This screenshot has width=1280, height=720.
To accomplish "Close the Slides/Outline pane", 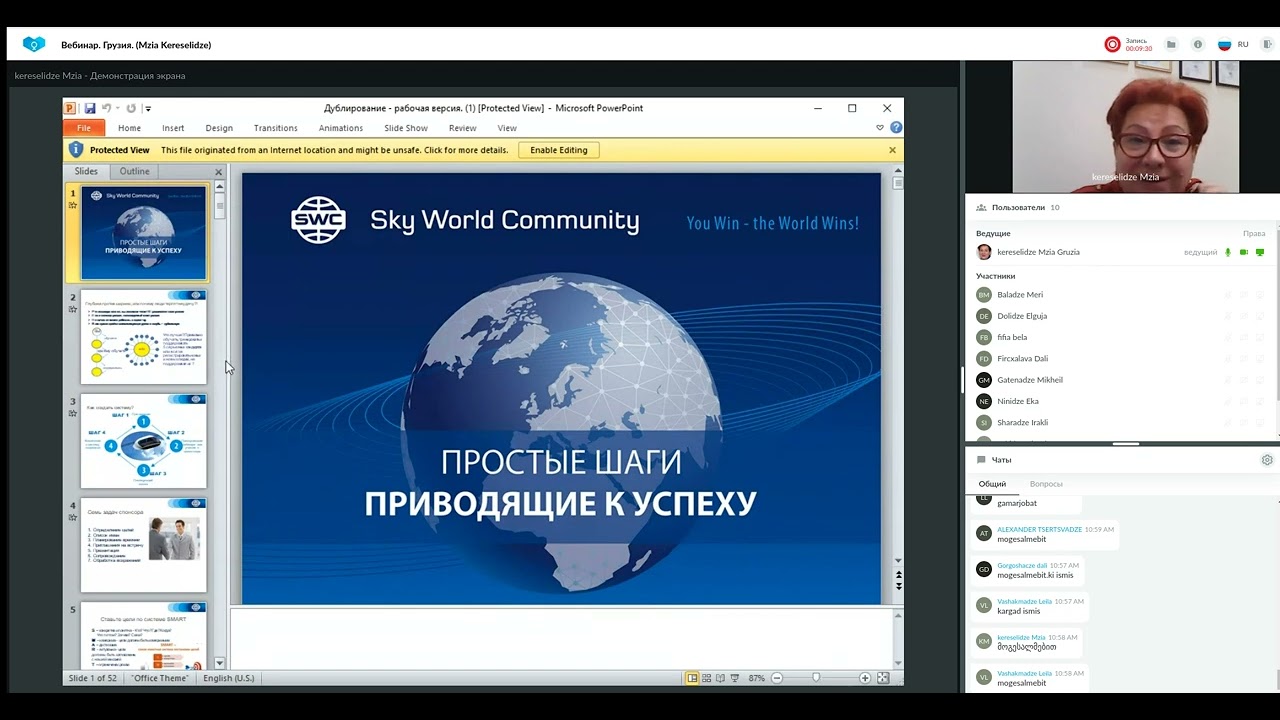I will point(218,172).
